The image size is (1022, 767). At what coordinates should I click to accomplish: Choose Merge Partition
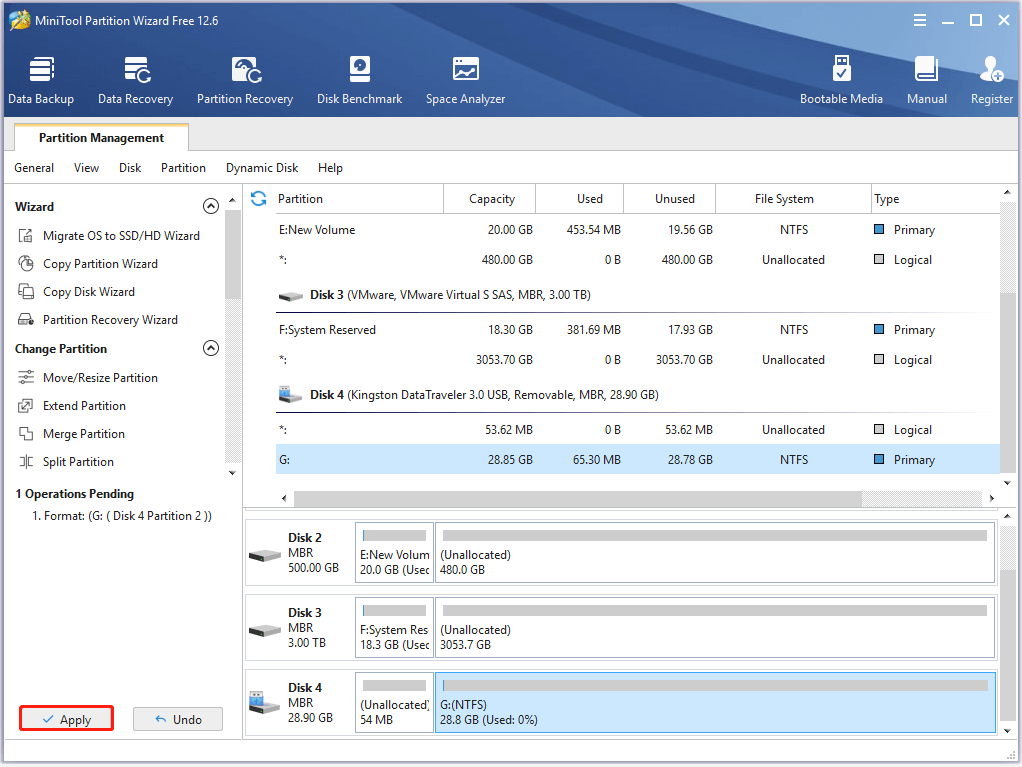tap(71, 433)
